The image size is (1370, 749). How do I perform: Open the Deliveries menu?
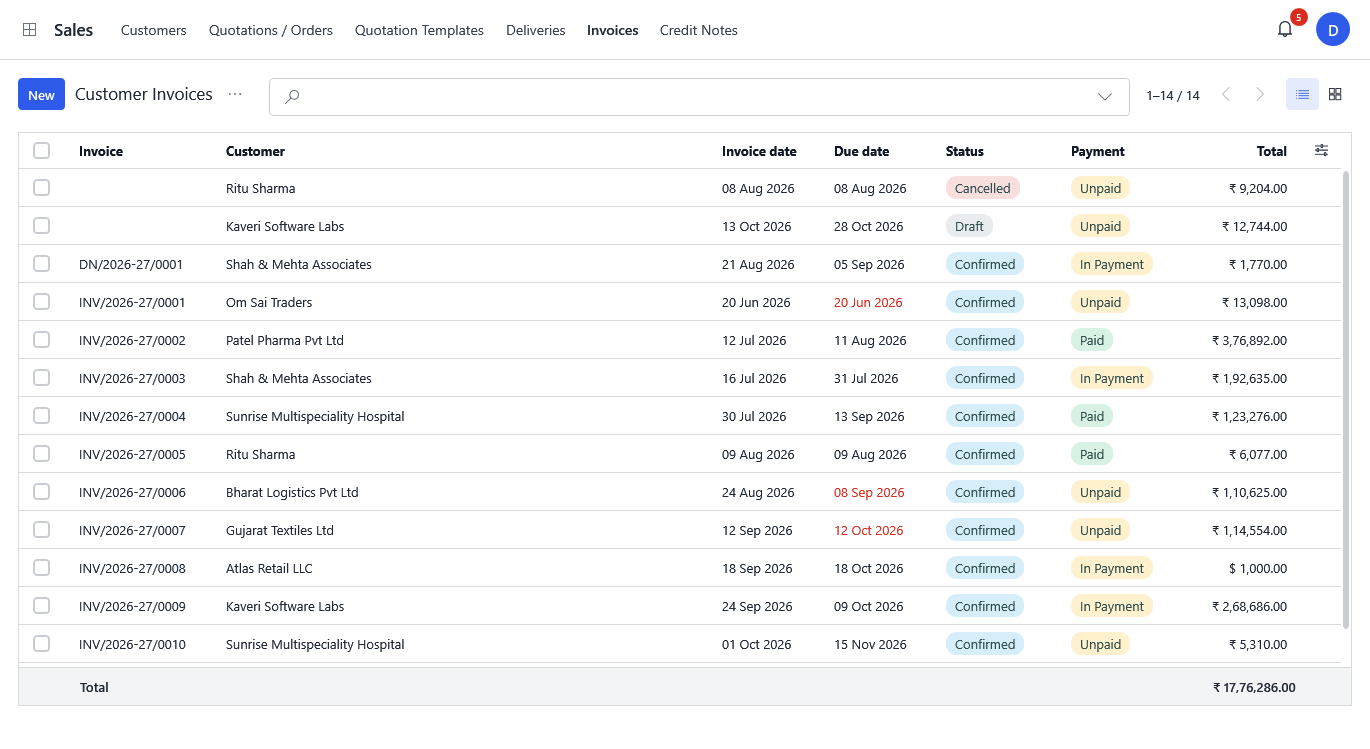coord(536,30)
